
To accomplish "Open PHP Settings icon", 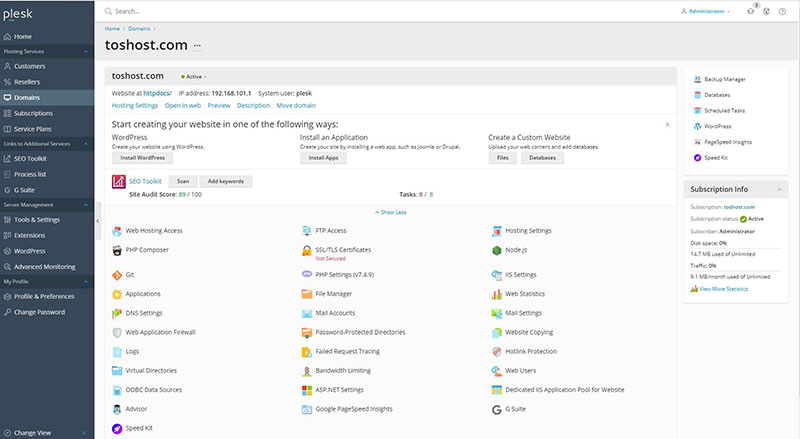I will (307, 275).
